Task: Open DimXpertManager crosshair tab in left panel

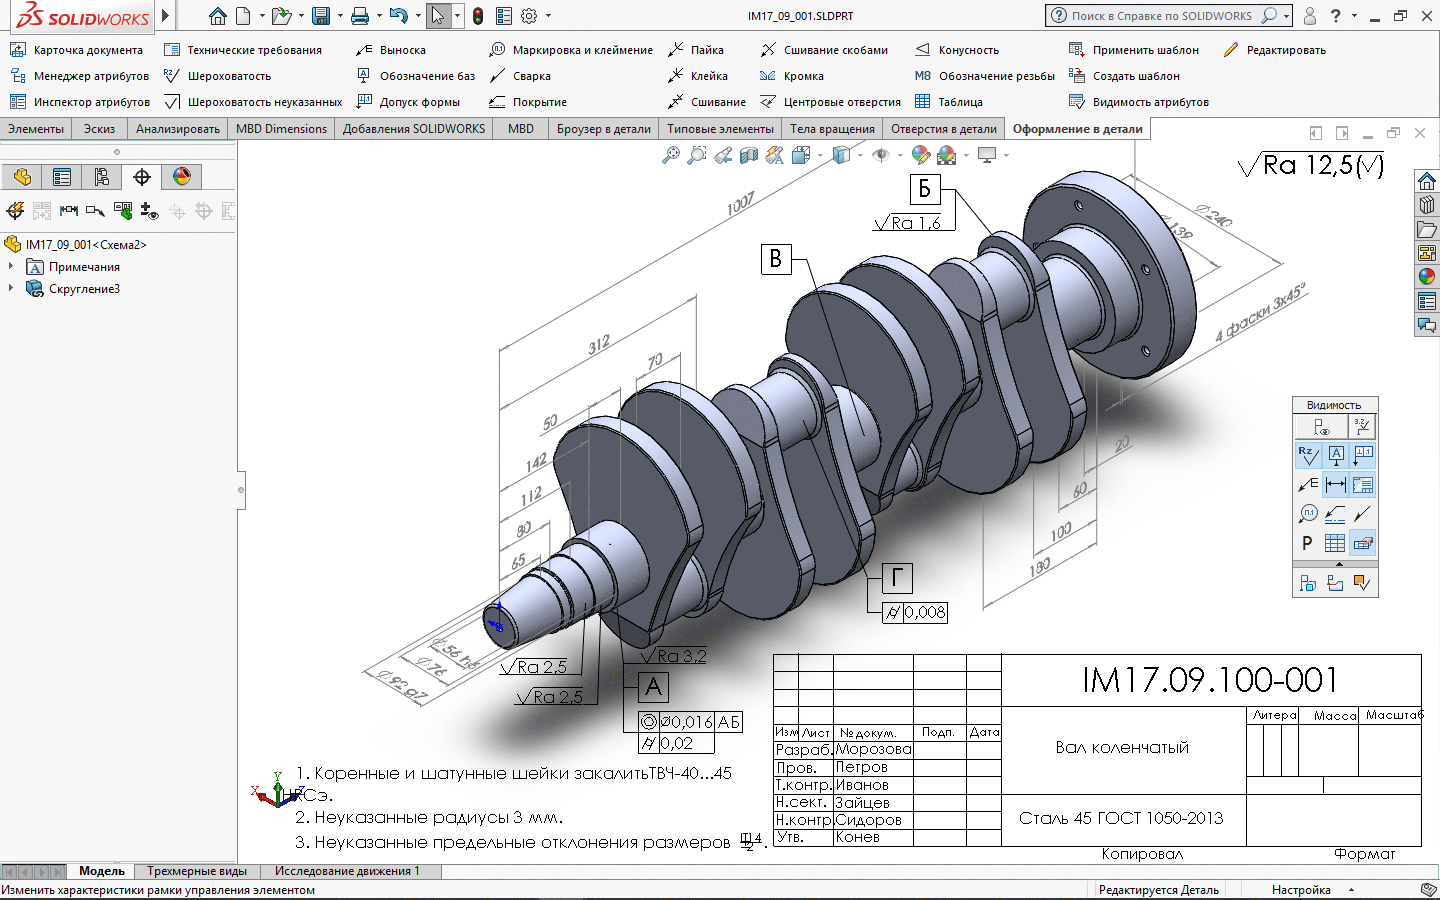Action: pos(142,177)
